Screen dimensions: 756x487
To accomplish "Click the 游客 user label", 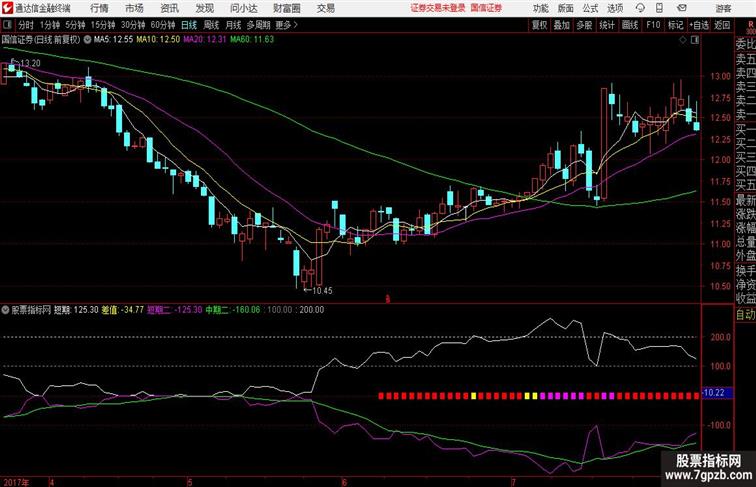I will tap(723, 8).
